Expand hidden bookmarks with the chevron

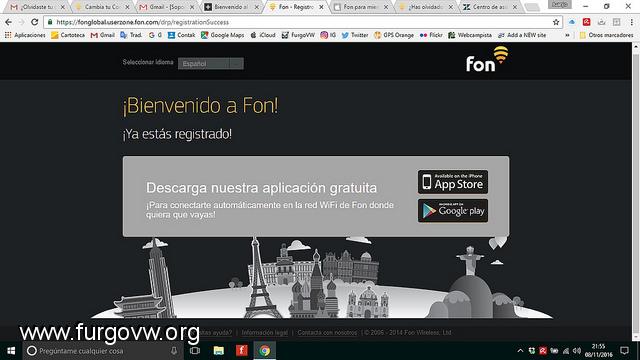pyautogui.click(x=567, y=36)
